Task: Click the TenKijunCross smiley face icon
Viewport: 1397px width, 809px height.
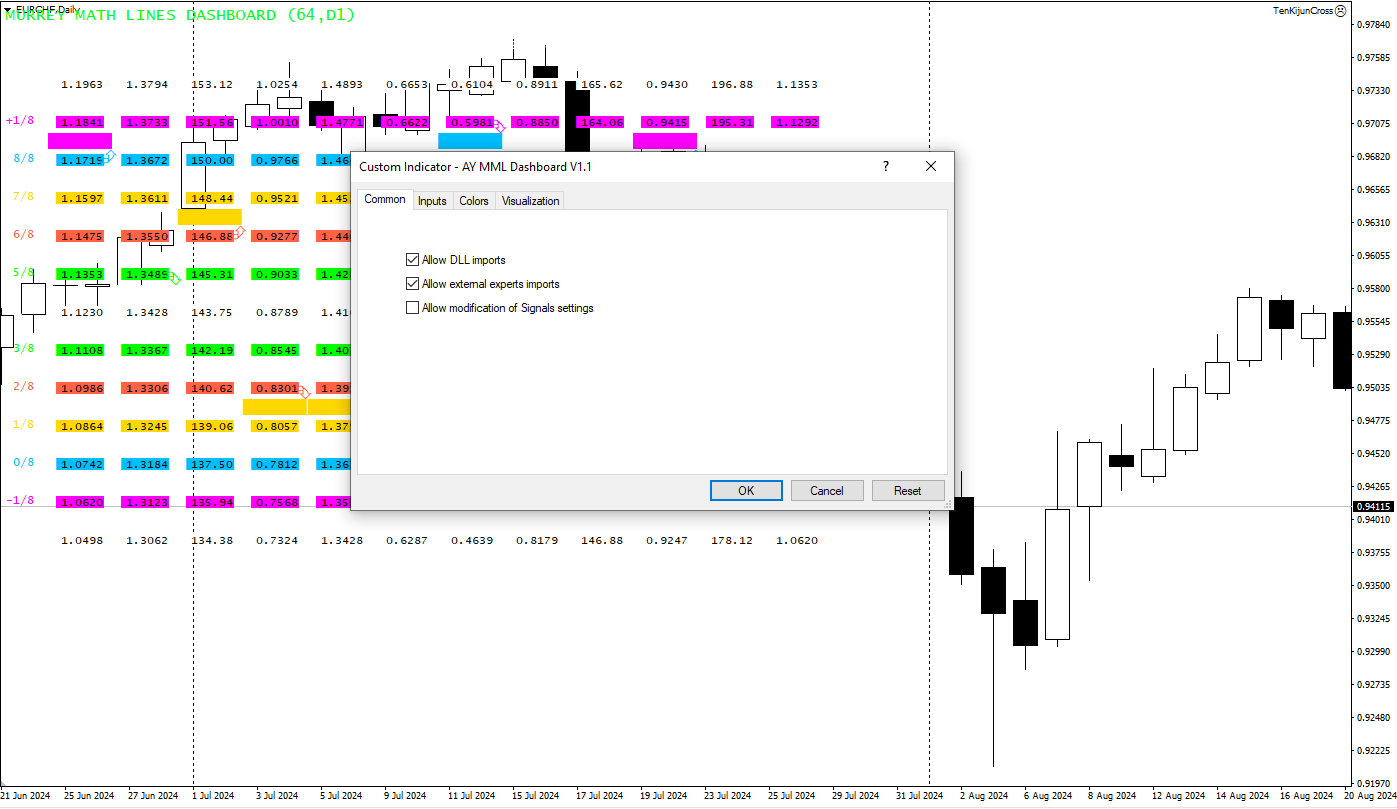Action: click(x=1341, y=10)
